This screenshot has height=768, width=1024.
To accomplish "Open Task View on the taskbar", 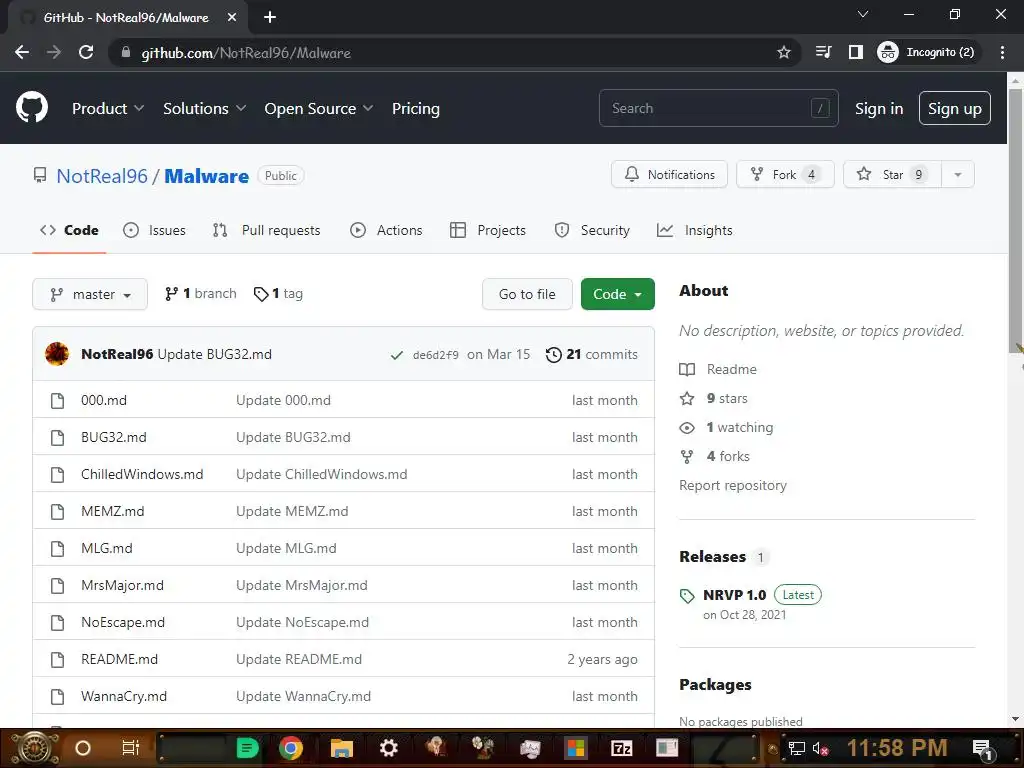I will 131,748.
